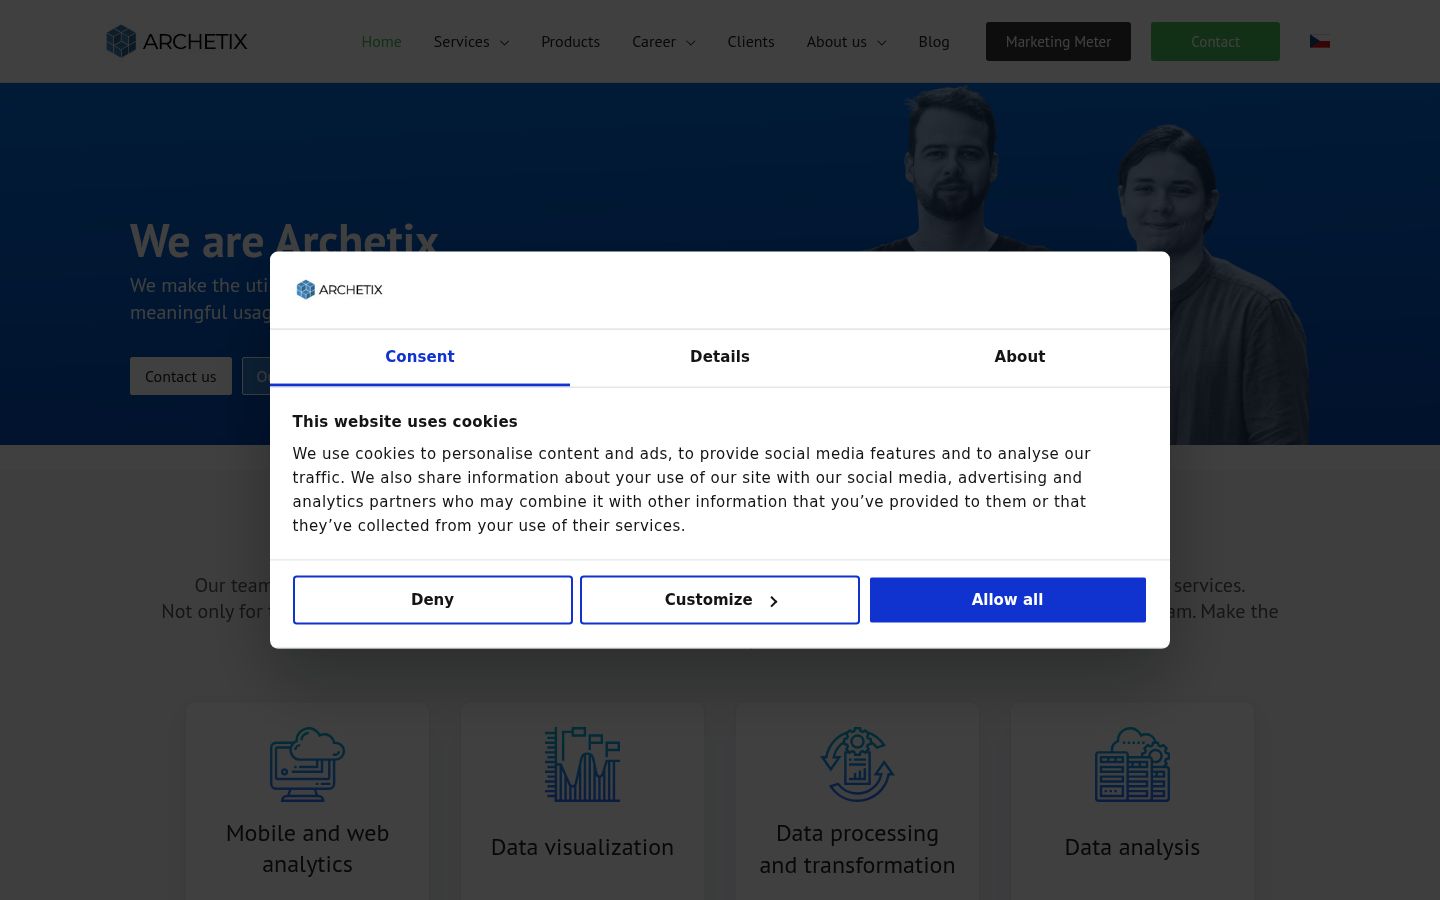
Task: Click the Data processing and transformation icon
Action: [x=857, y=764]
